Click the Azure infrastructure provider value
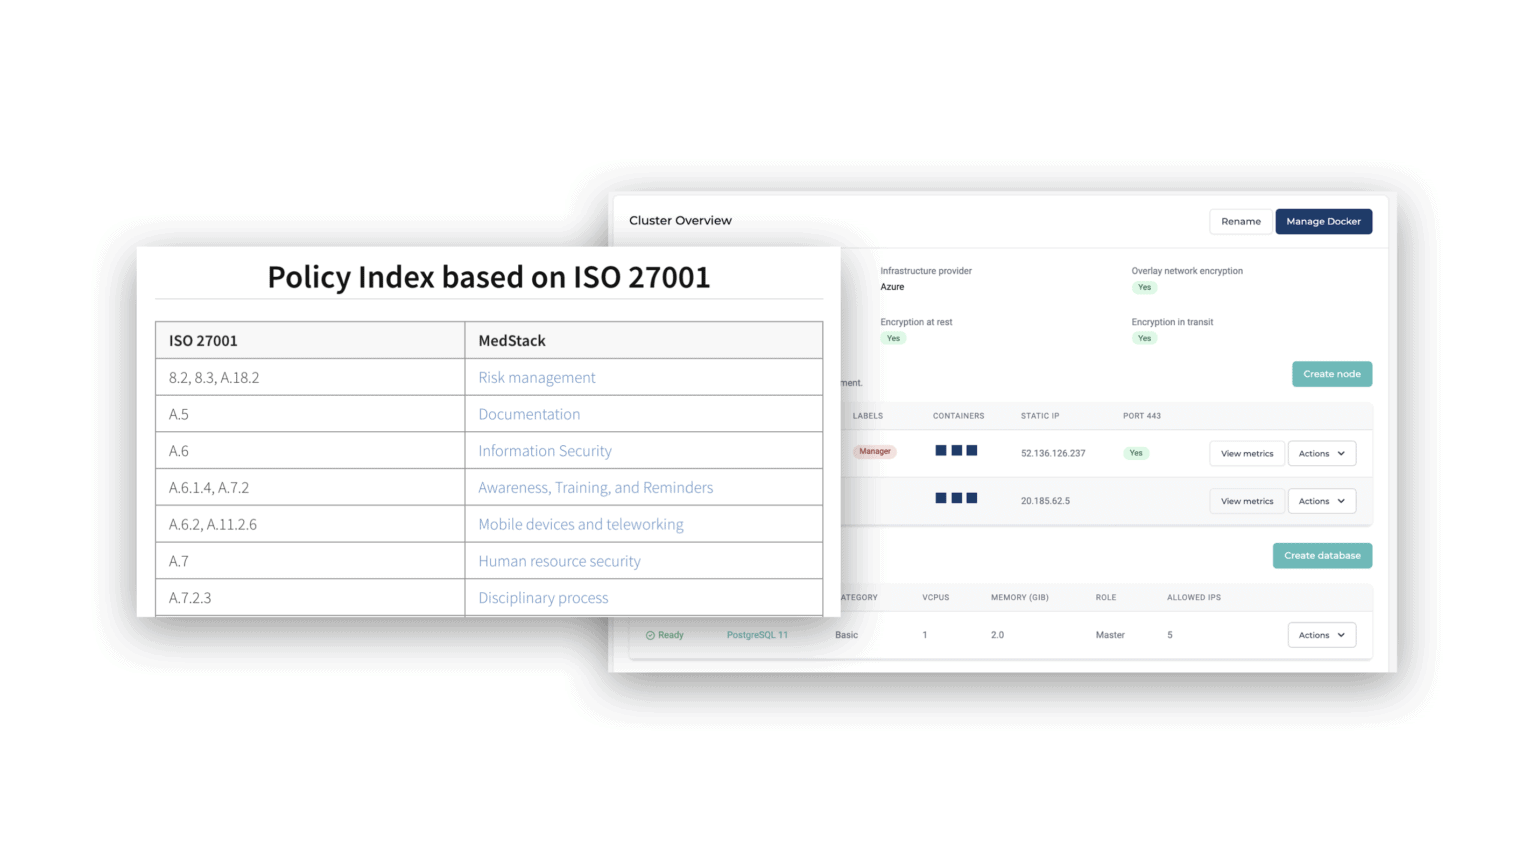The width and height of the screenshot is (1536, 862). [892, 287]
